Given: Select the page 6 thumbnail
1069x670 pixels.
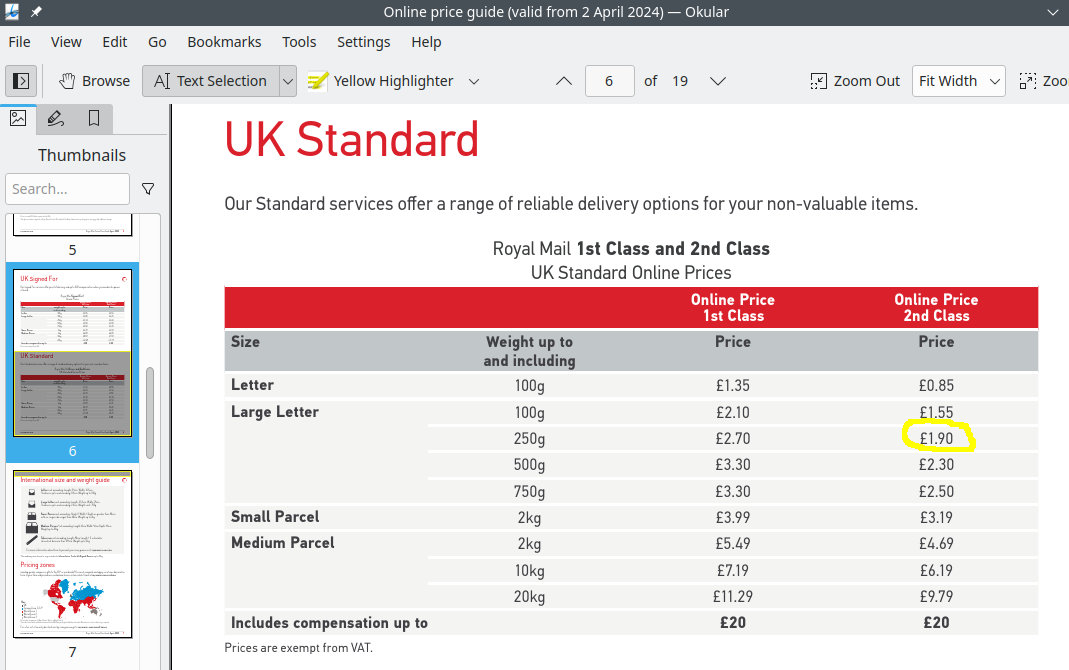Looking at the screenshot, I should [72, 353].
